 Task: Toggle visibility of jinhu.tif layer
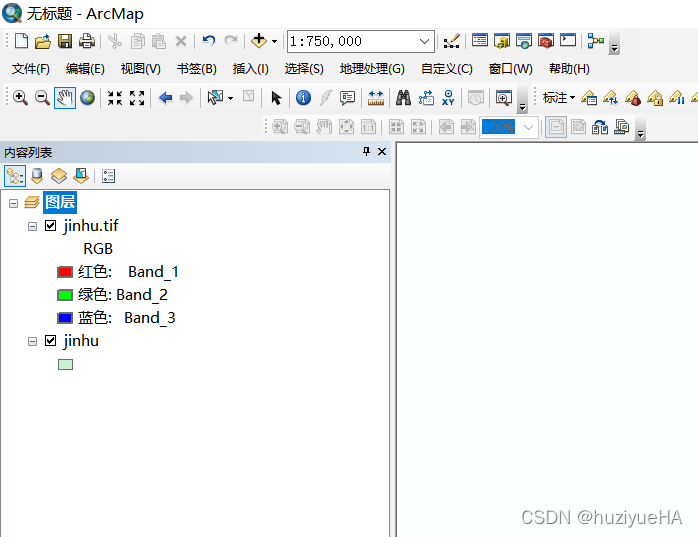pos(51,226)
